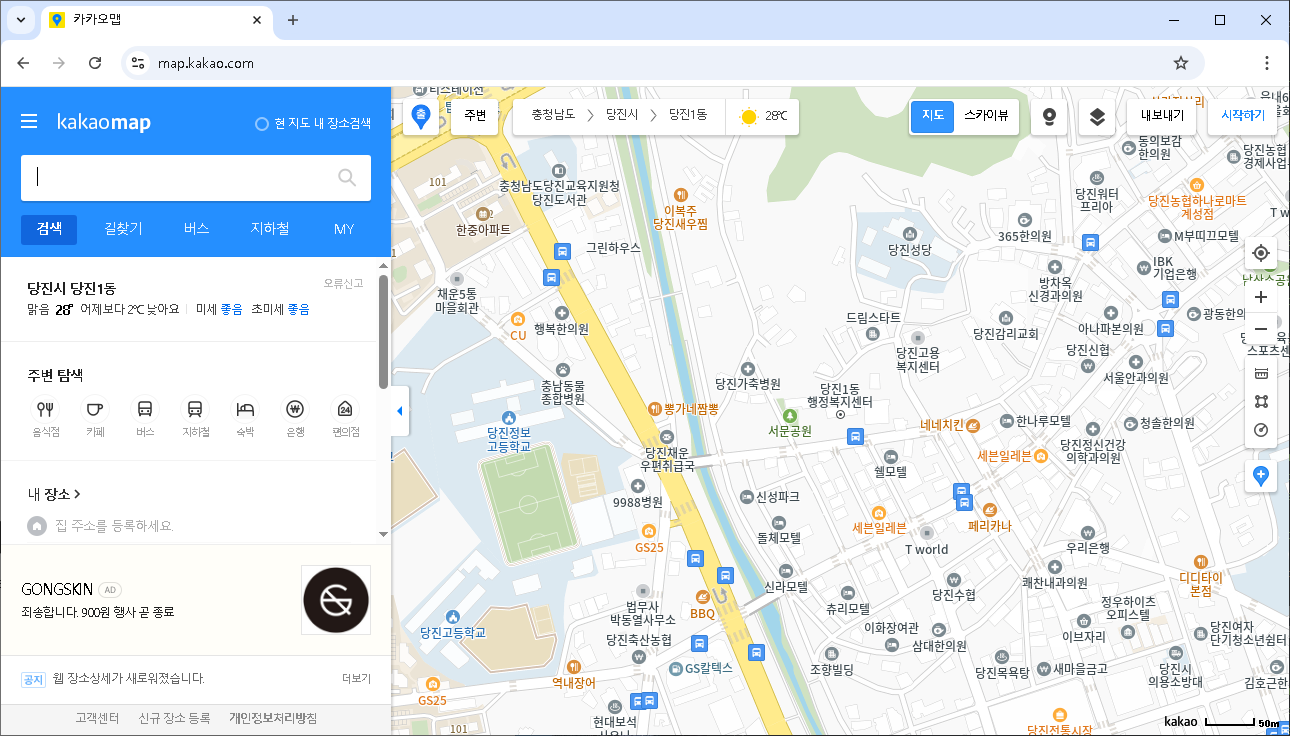Enable 현 지도 내 장소검색 option

click(x=313, y=124)
